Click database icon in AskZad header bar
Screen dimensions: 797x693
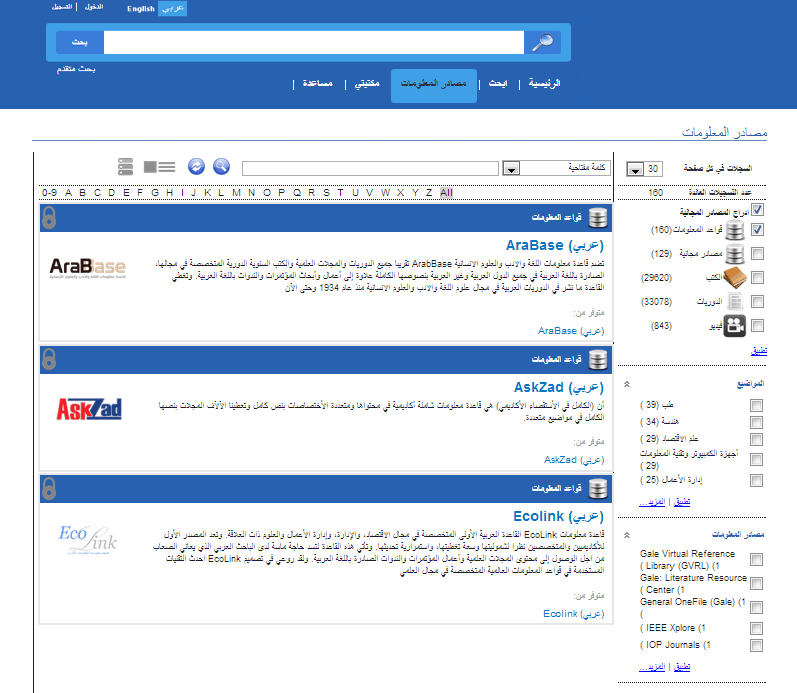[x=598, y=359]
